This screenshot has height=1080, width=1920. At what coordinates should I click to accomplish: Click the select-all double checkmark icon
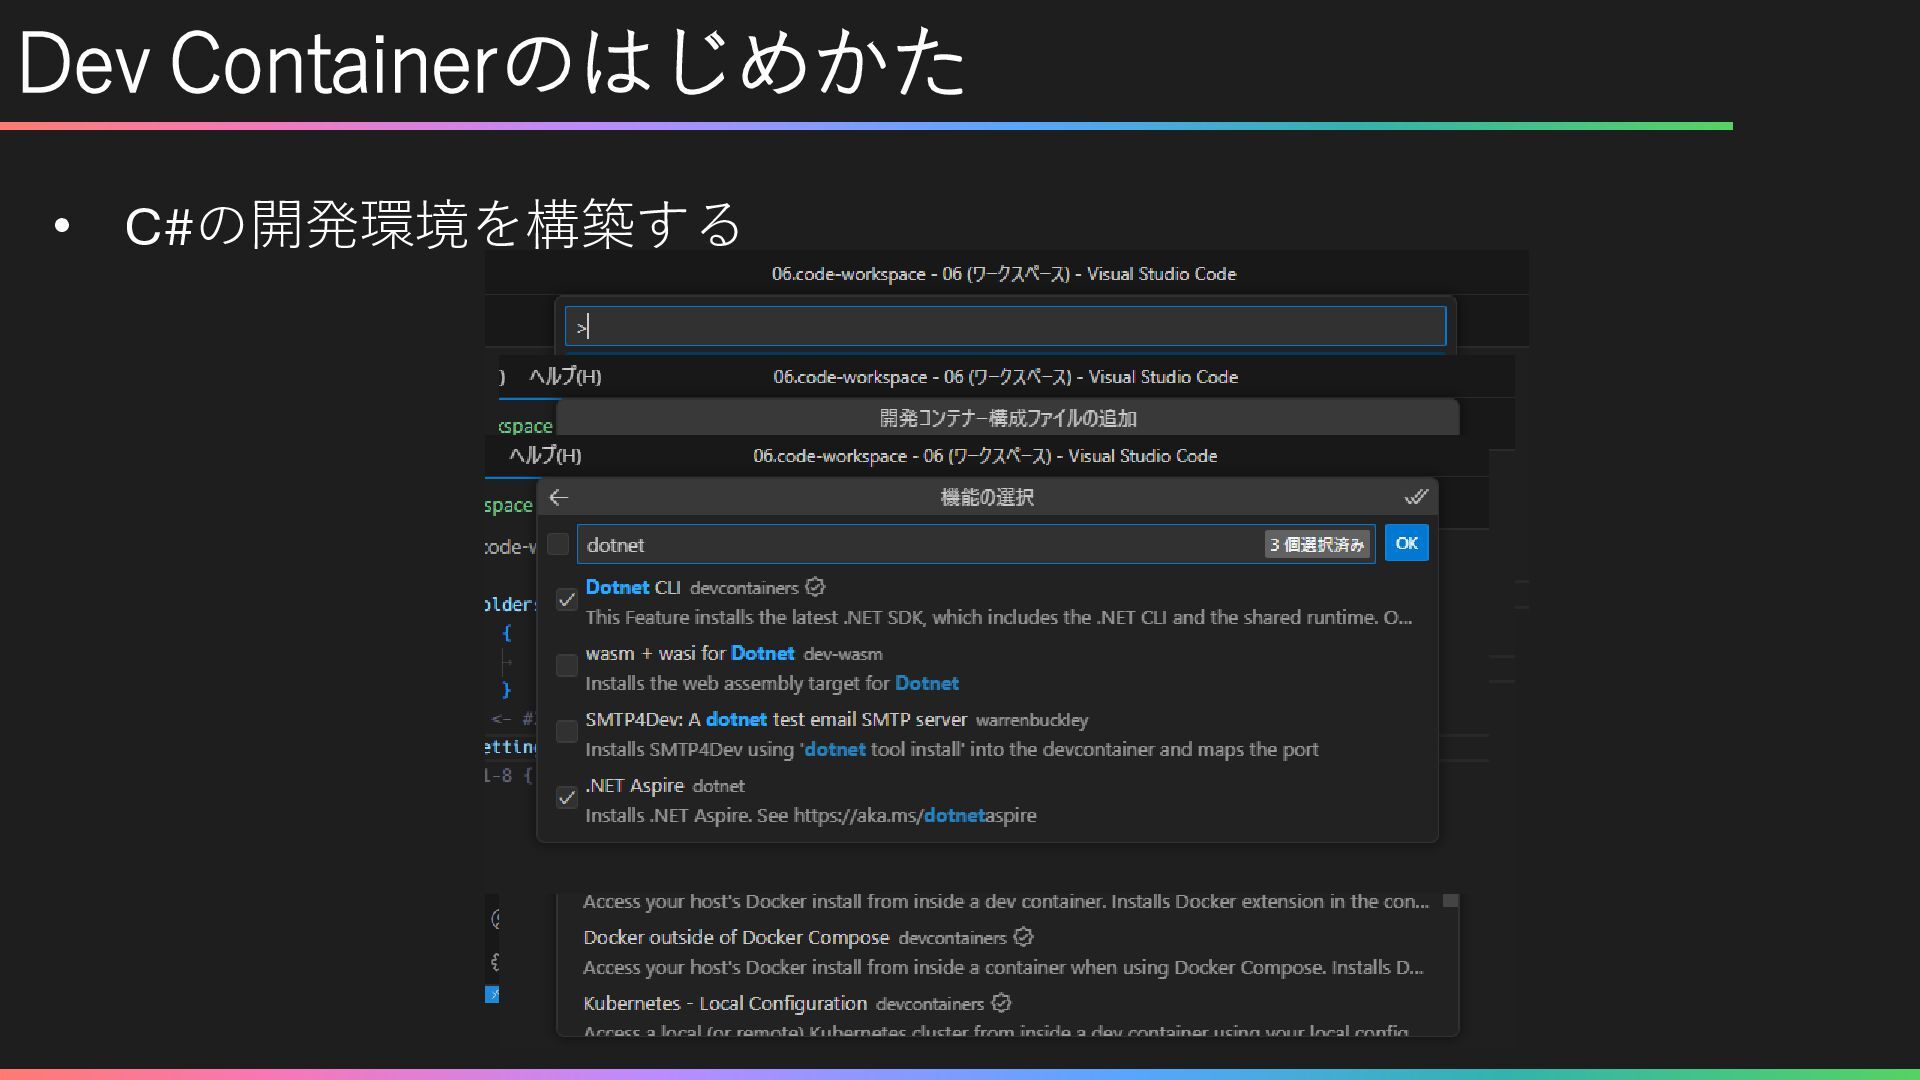point(1415,497)
